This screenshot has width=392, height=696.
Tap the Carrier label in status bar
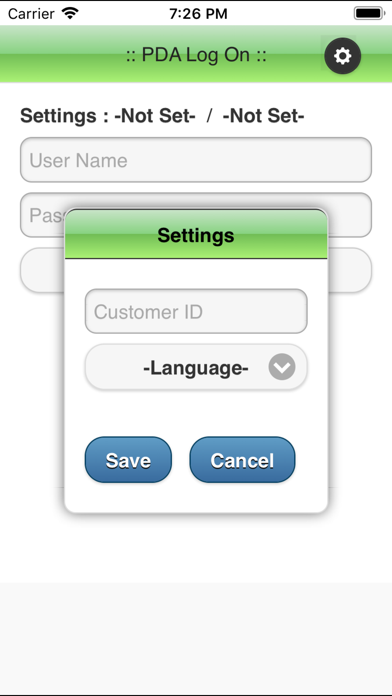[x=31, y=14]
